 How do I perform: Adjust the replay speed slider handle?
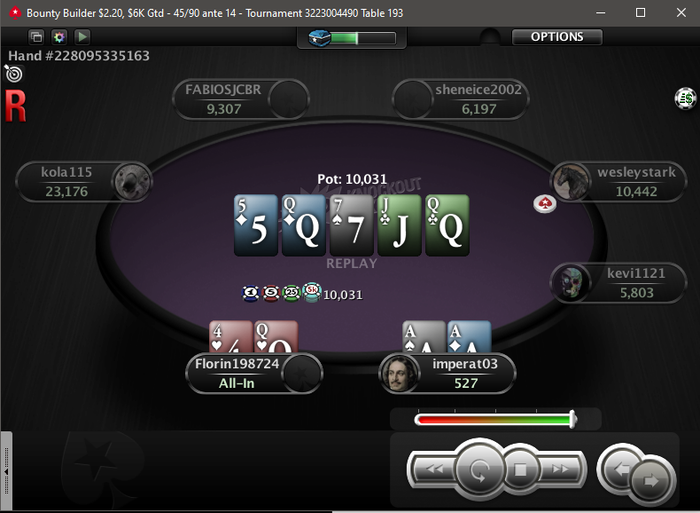[x=572, y=420]
